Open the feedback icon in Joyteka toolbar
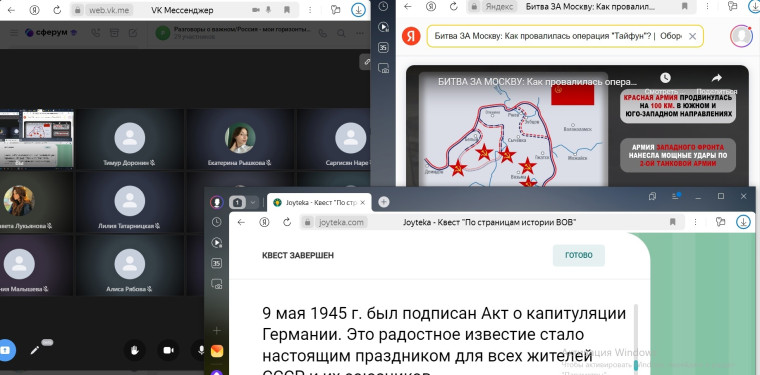The width and height of the screenshot is (760, 375). pyautogui.click(x=721, y=222)
